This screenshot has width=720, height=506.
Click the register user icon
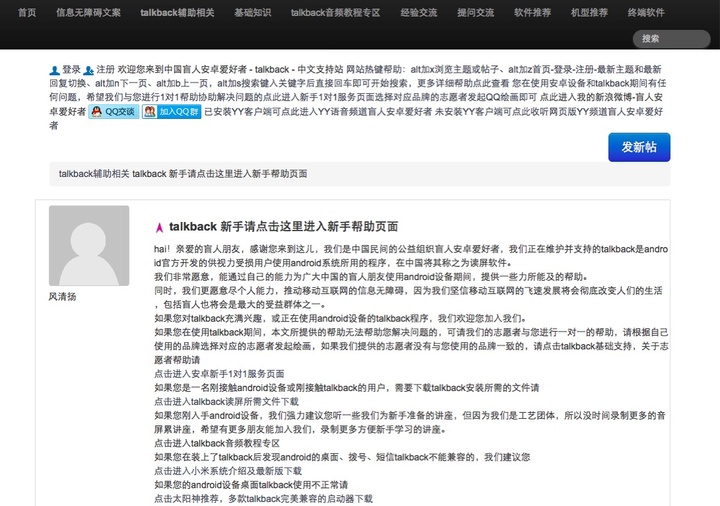click(89, 70)
